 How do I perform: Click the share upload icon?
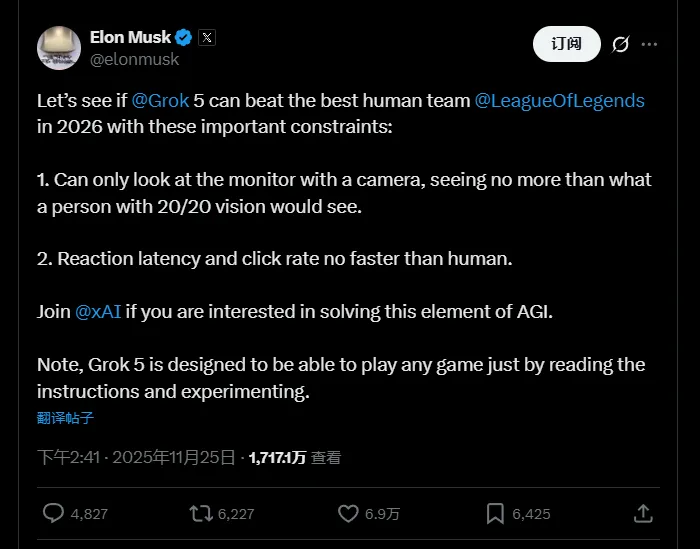tap(644, 513)
